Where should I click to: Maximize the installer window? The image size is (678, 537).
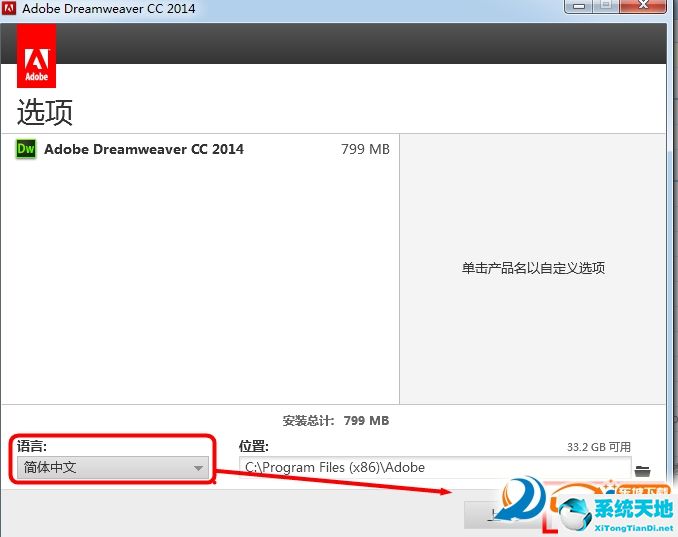click(x=606, y=6)
